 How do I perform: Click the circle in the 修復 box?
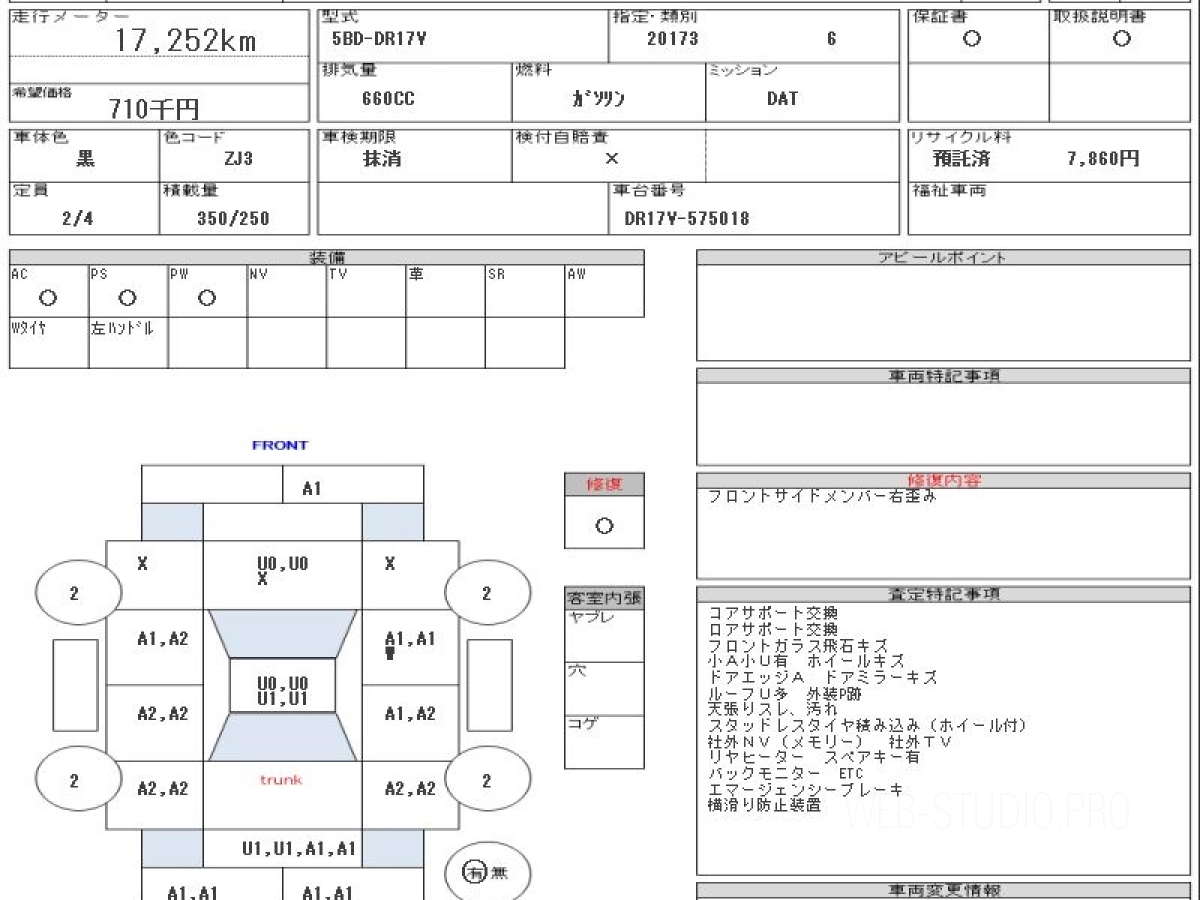point(604,526)
